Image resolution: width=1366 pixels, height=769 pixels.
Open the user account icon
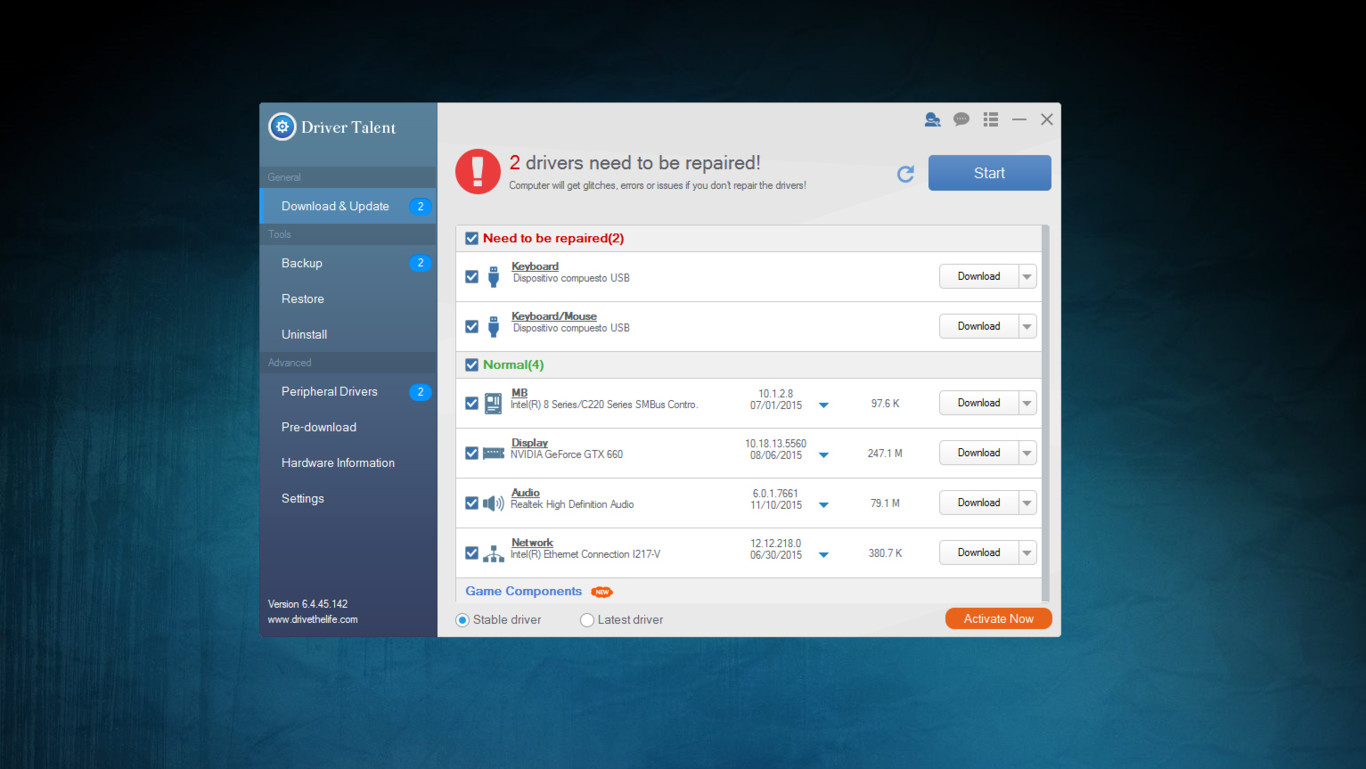pyautogui.click(x=932, y=120)
